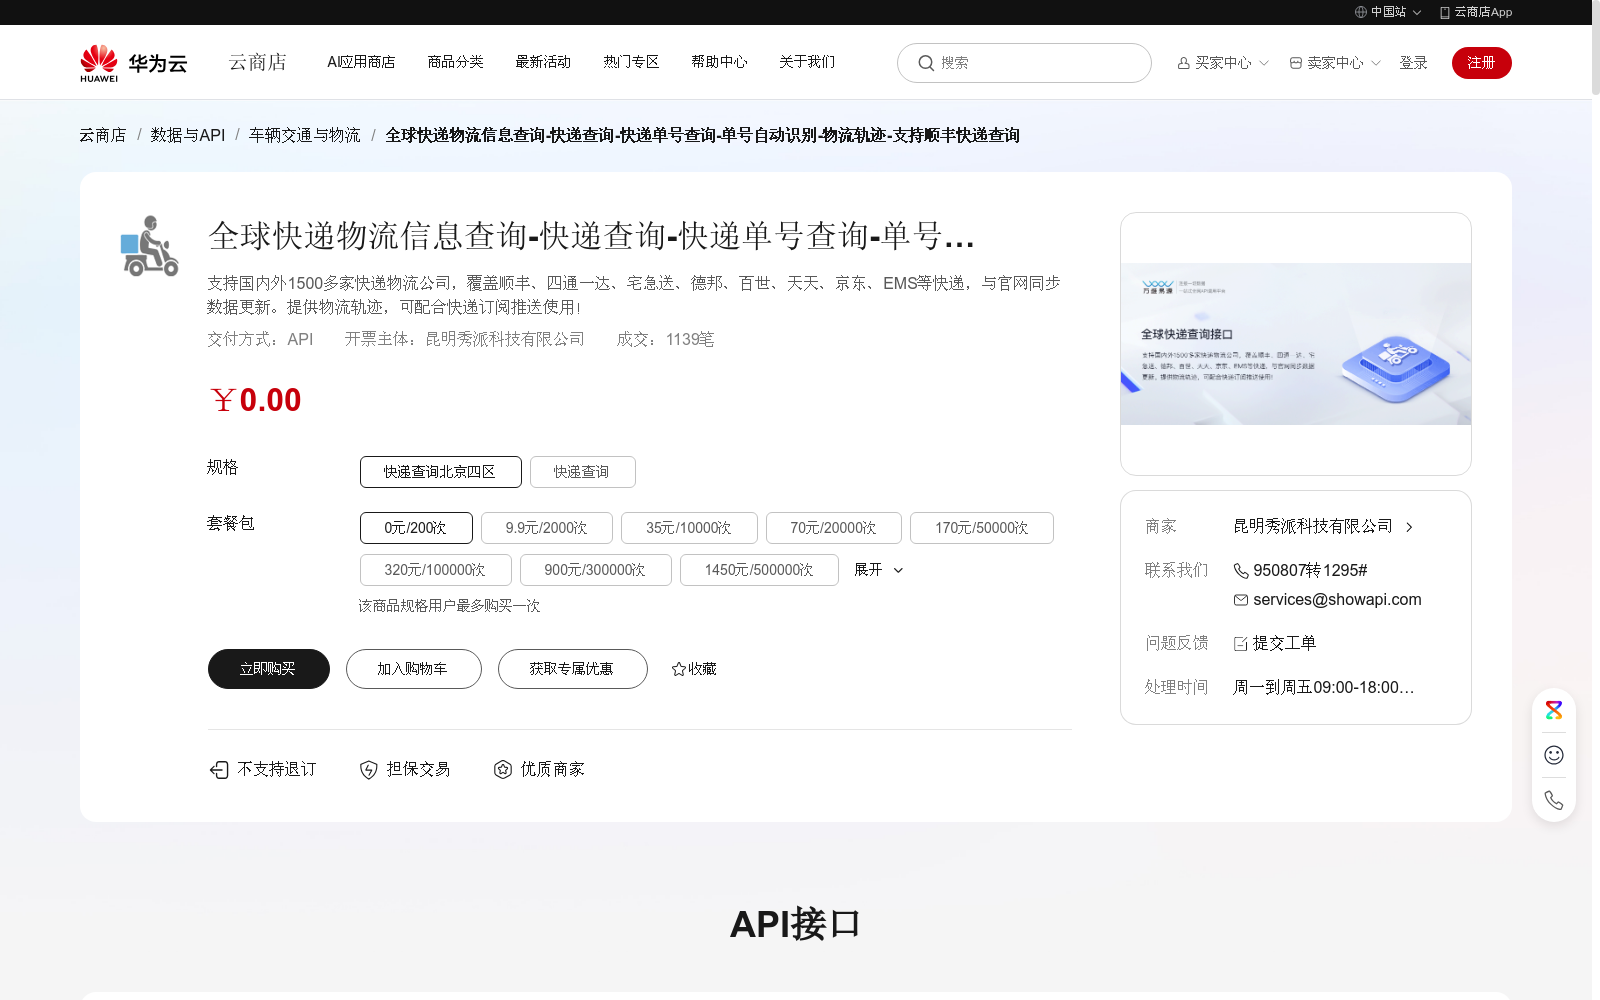Click the delivery scooter product icon
1600x1000 pixels.
150,246
